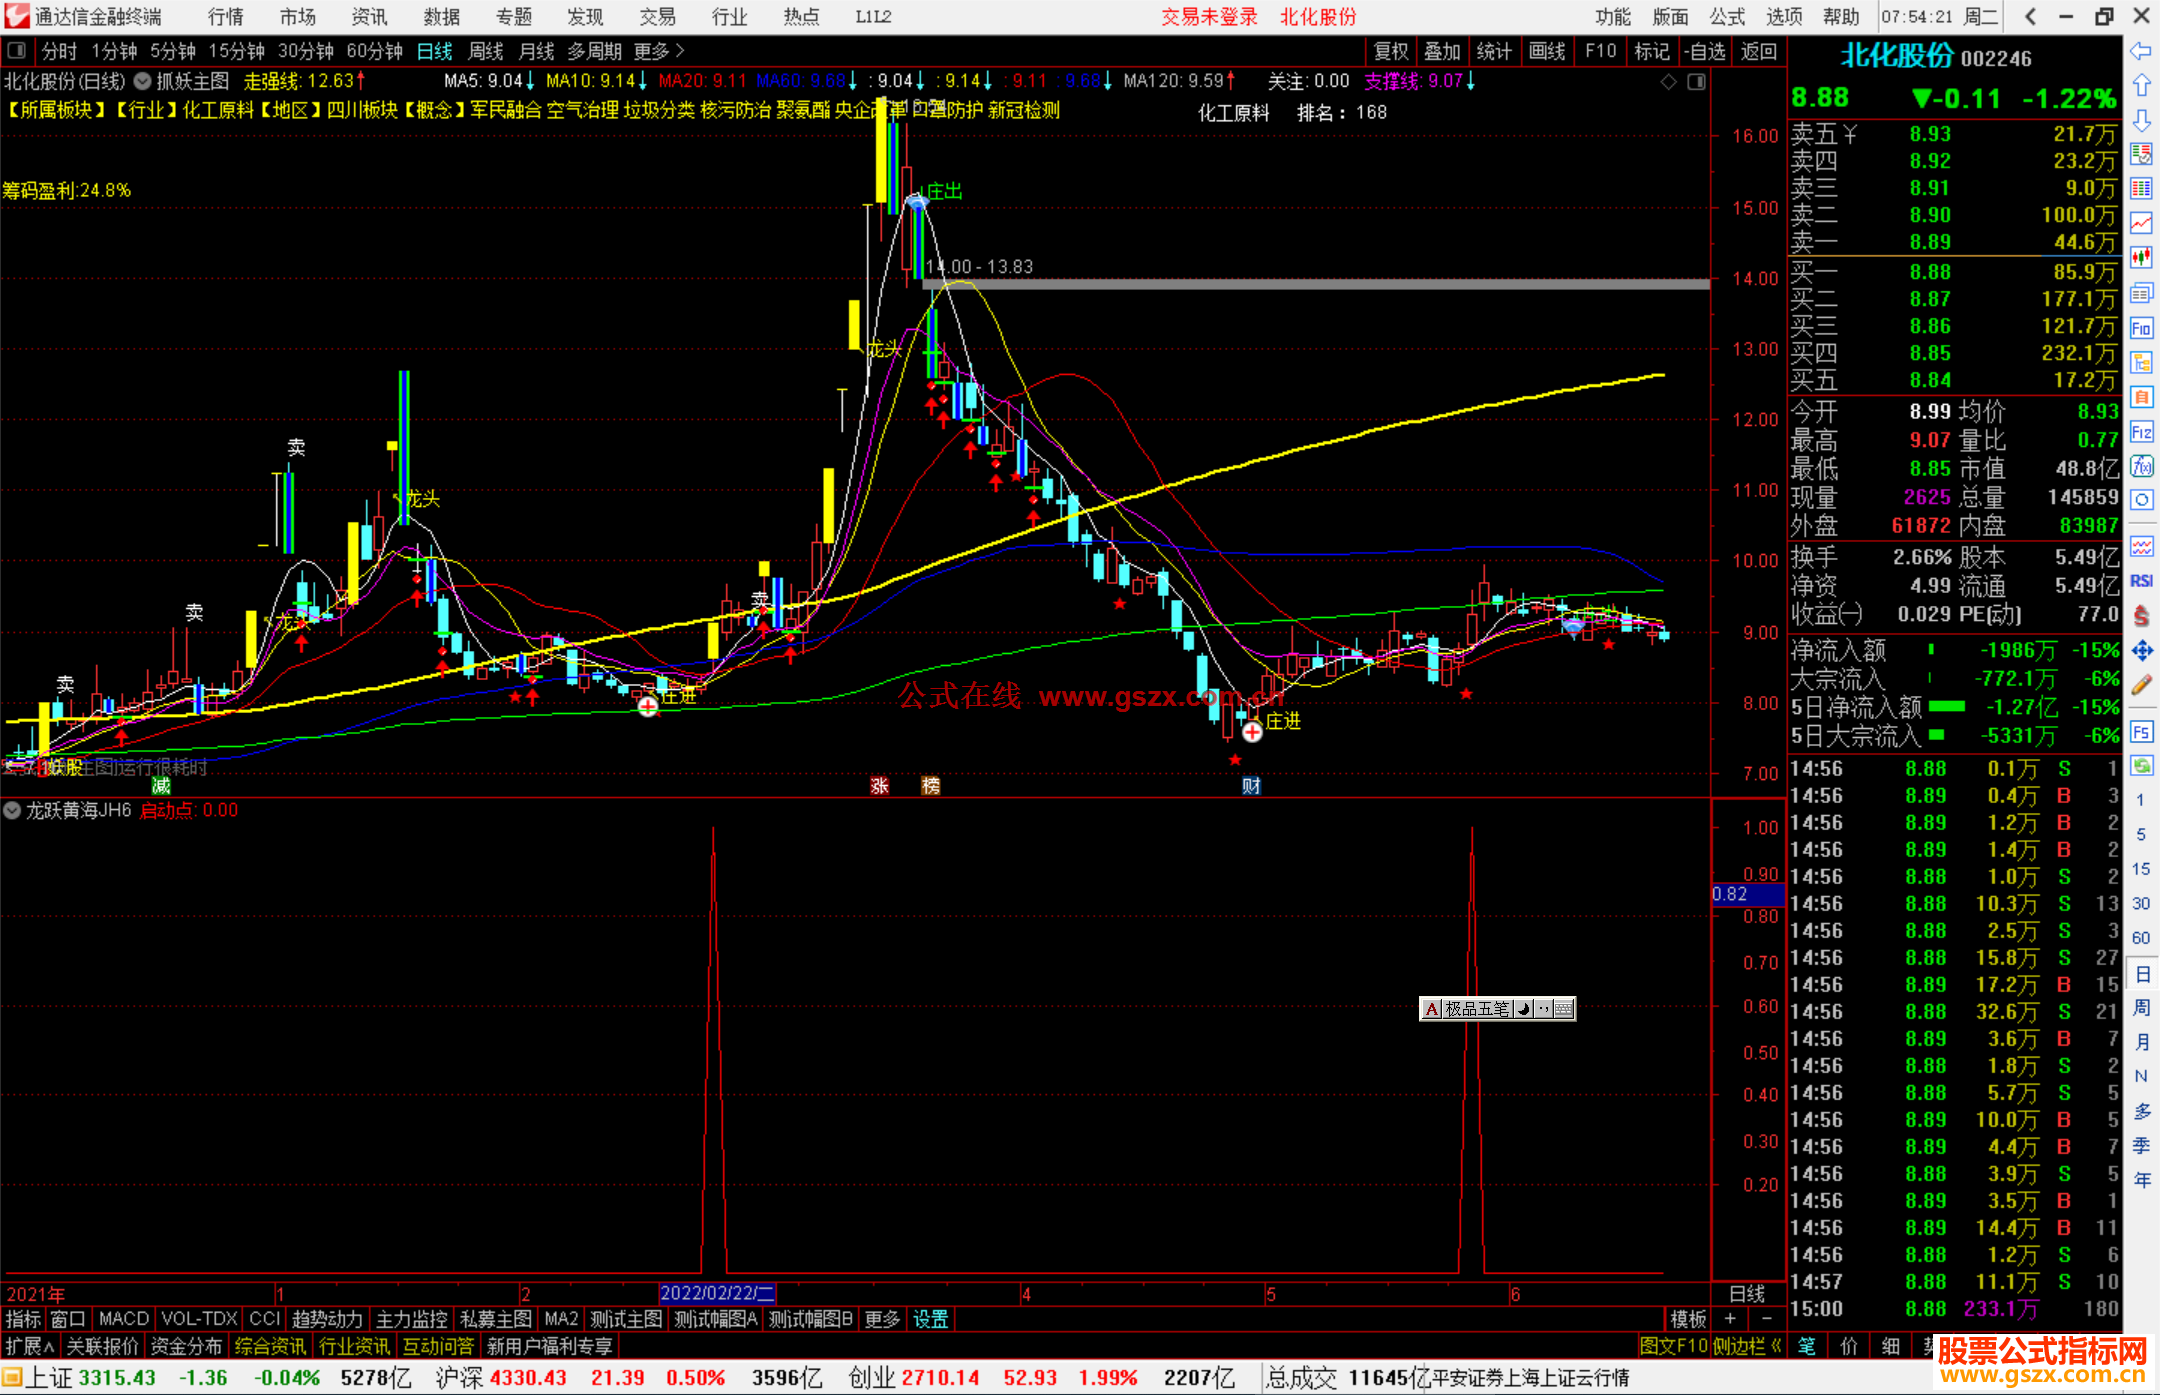
Task: Click the 叠加 overlay button
Action: (1442, 51)
